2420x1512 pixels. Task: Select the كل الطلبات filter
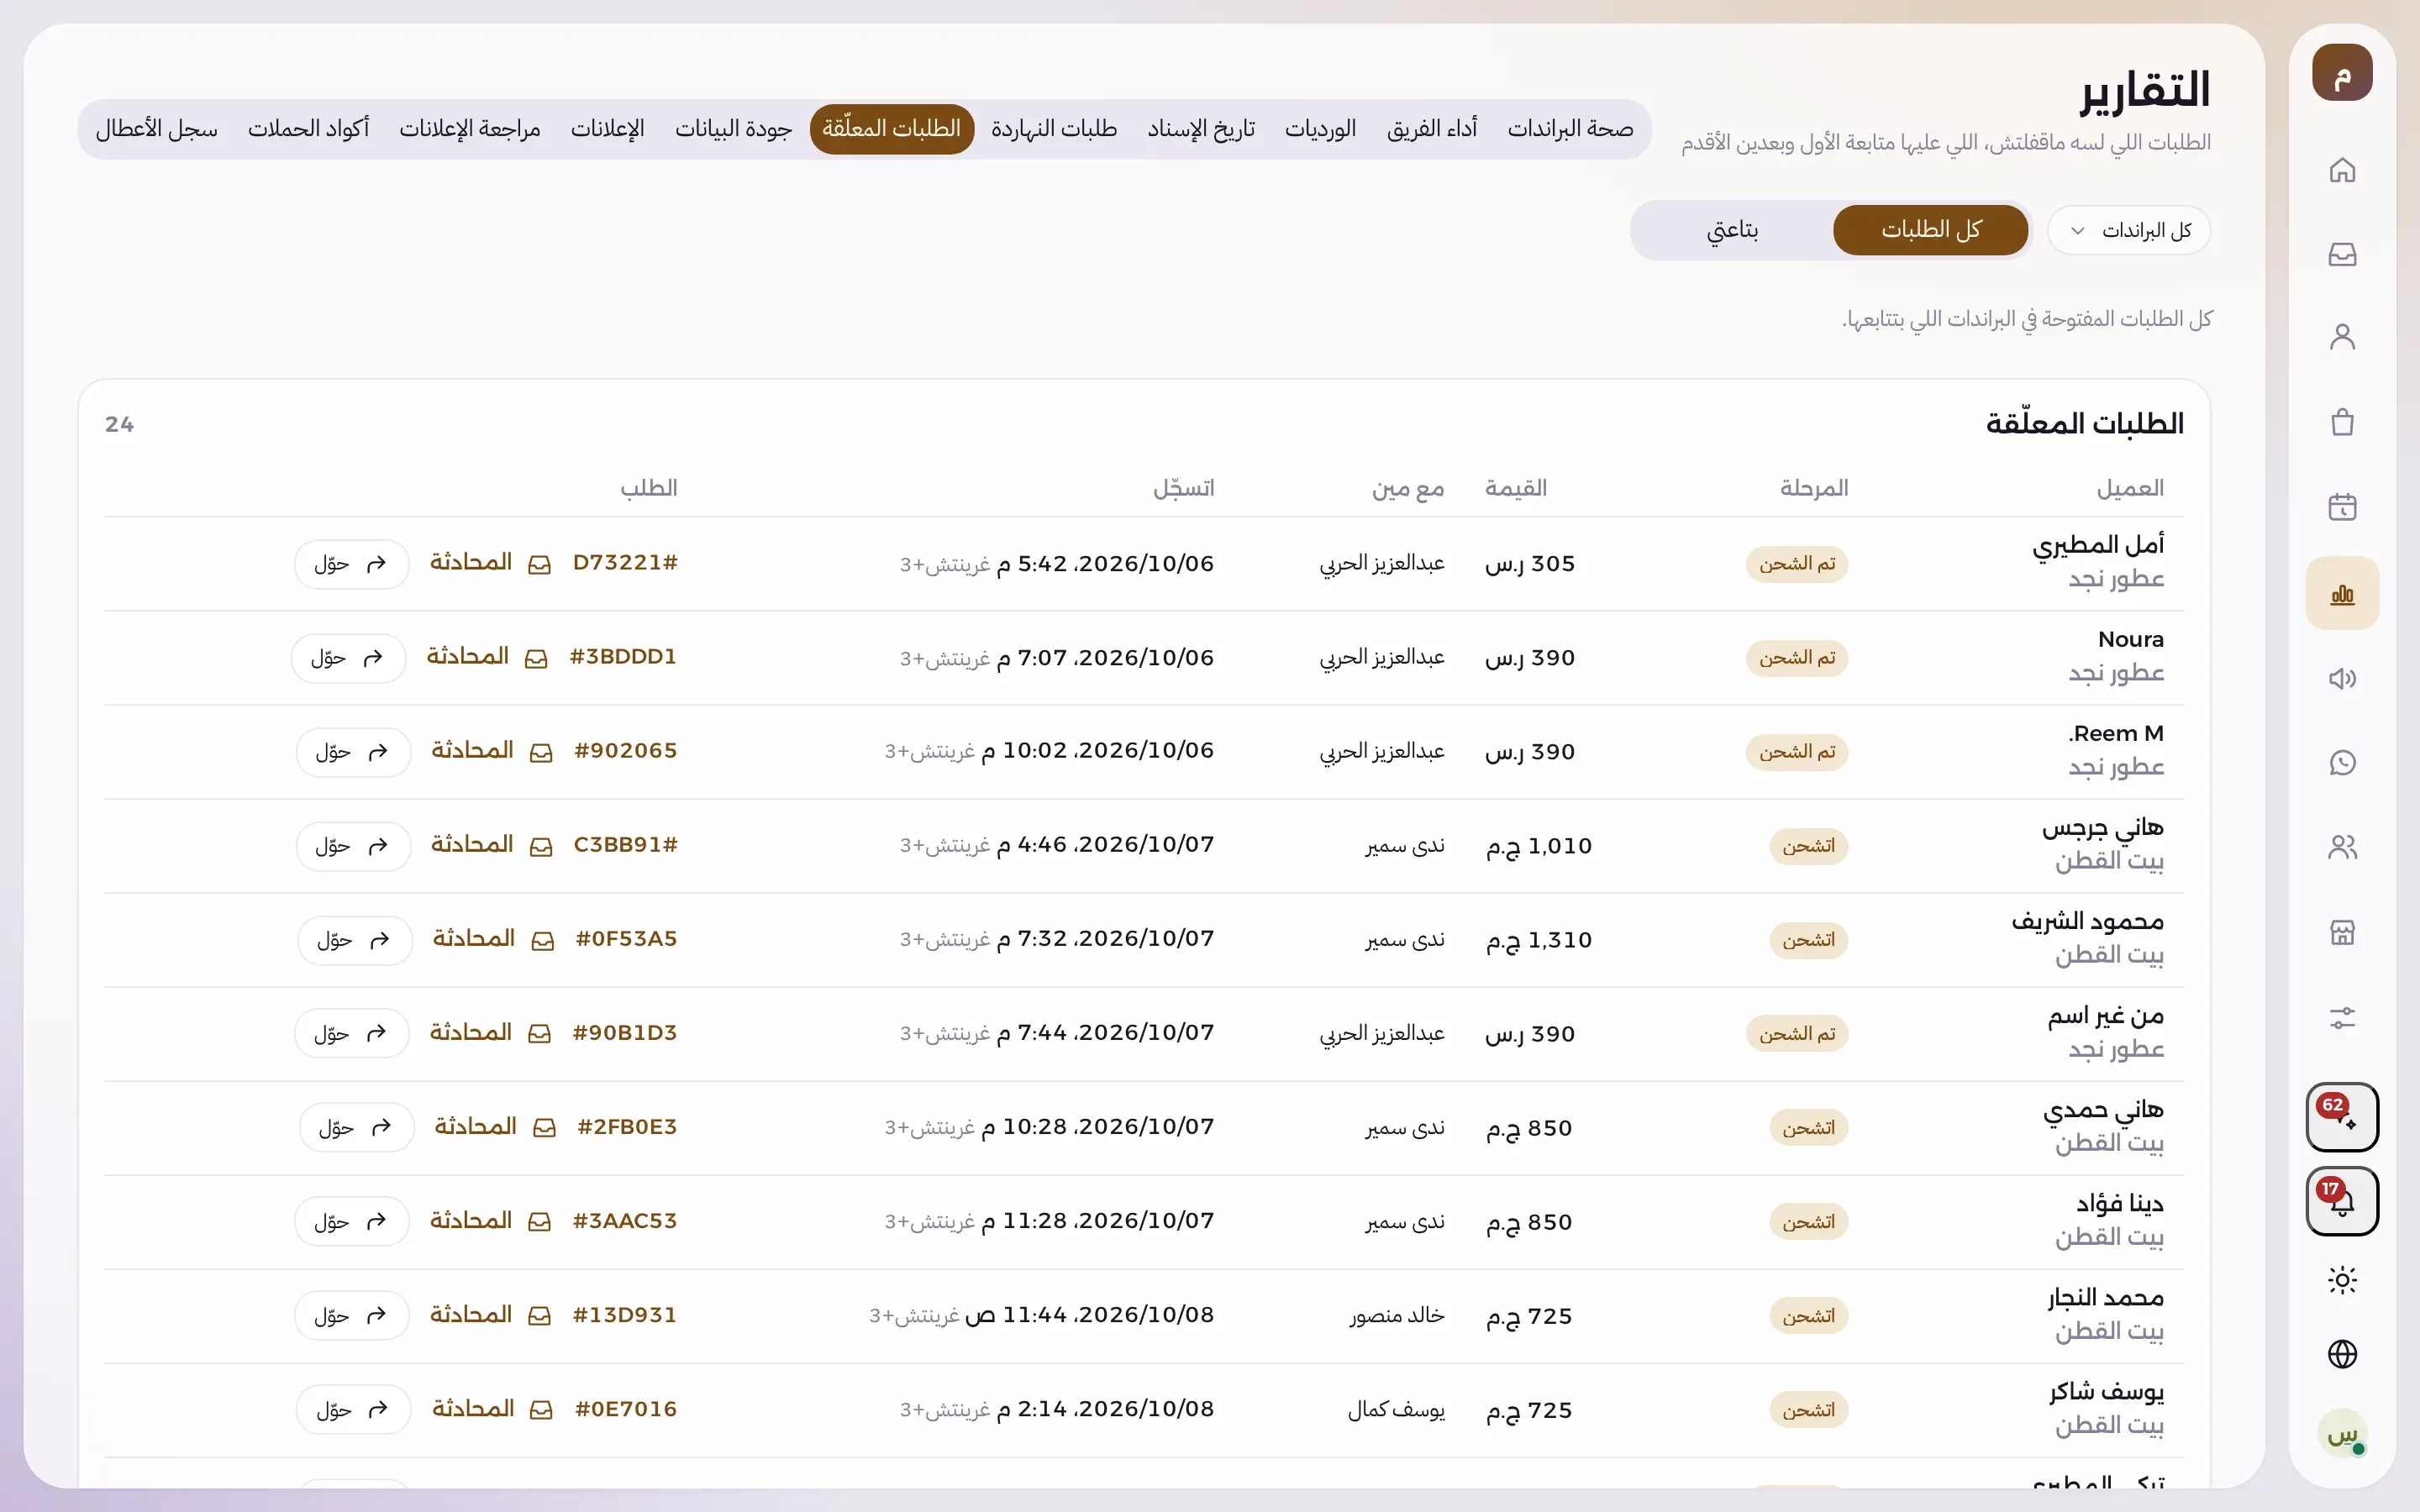1930,230
